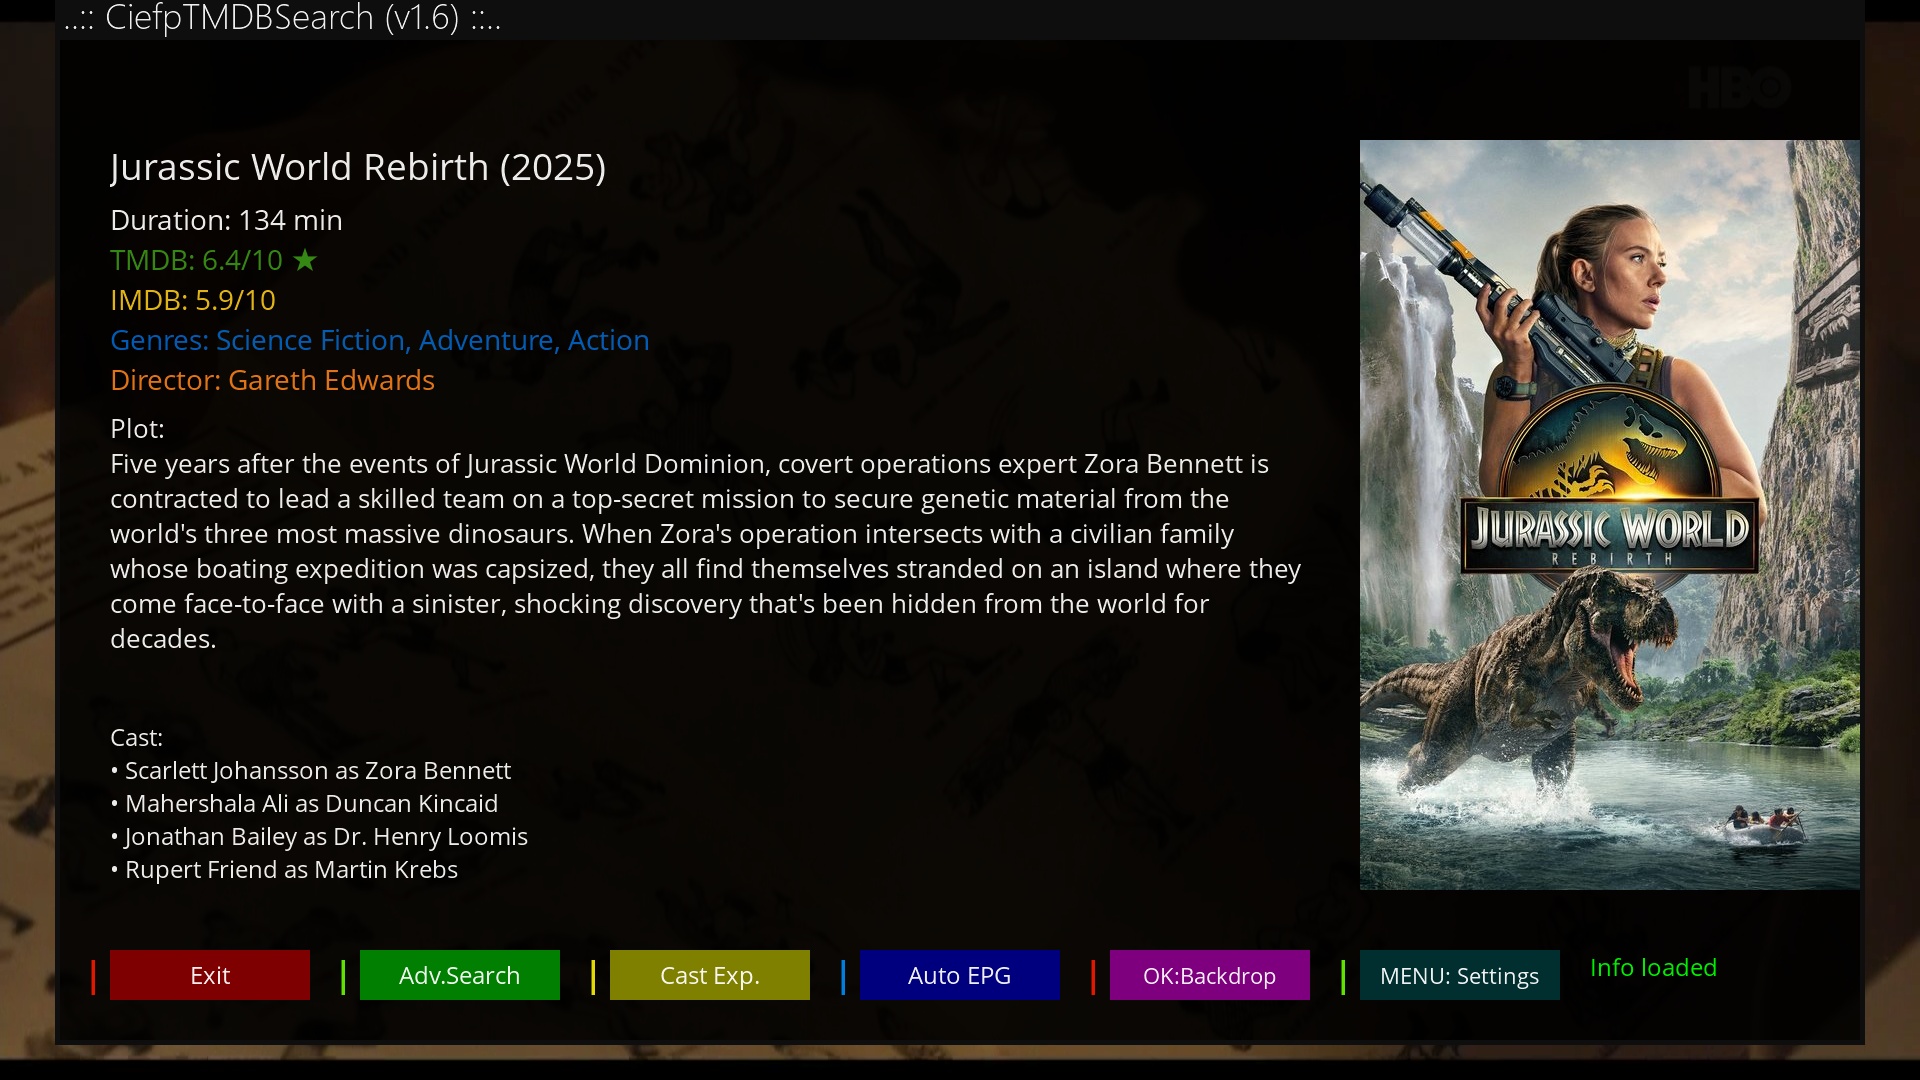Click the Duration: 134 min line
Image resolution: width=1920 pixels, height=1080 pixels.
[x=226, y=220]
